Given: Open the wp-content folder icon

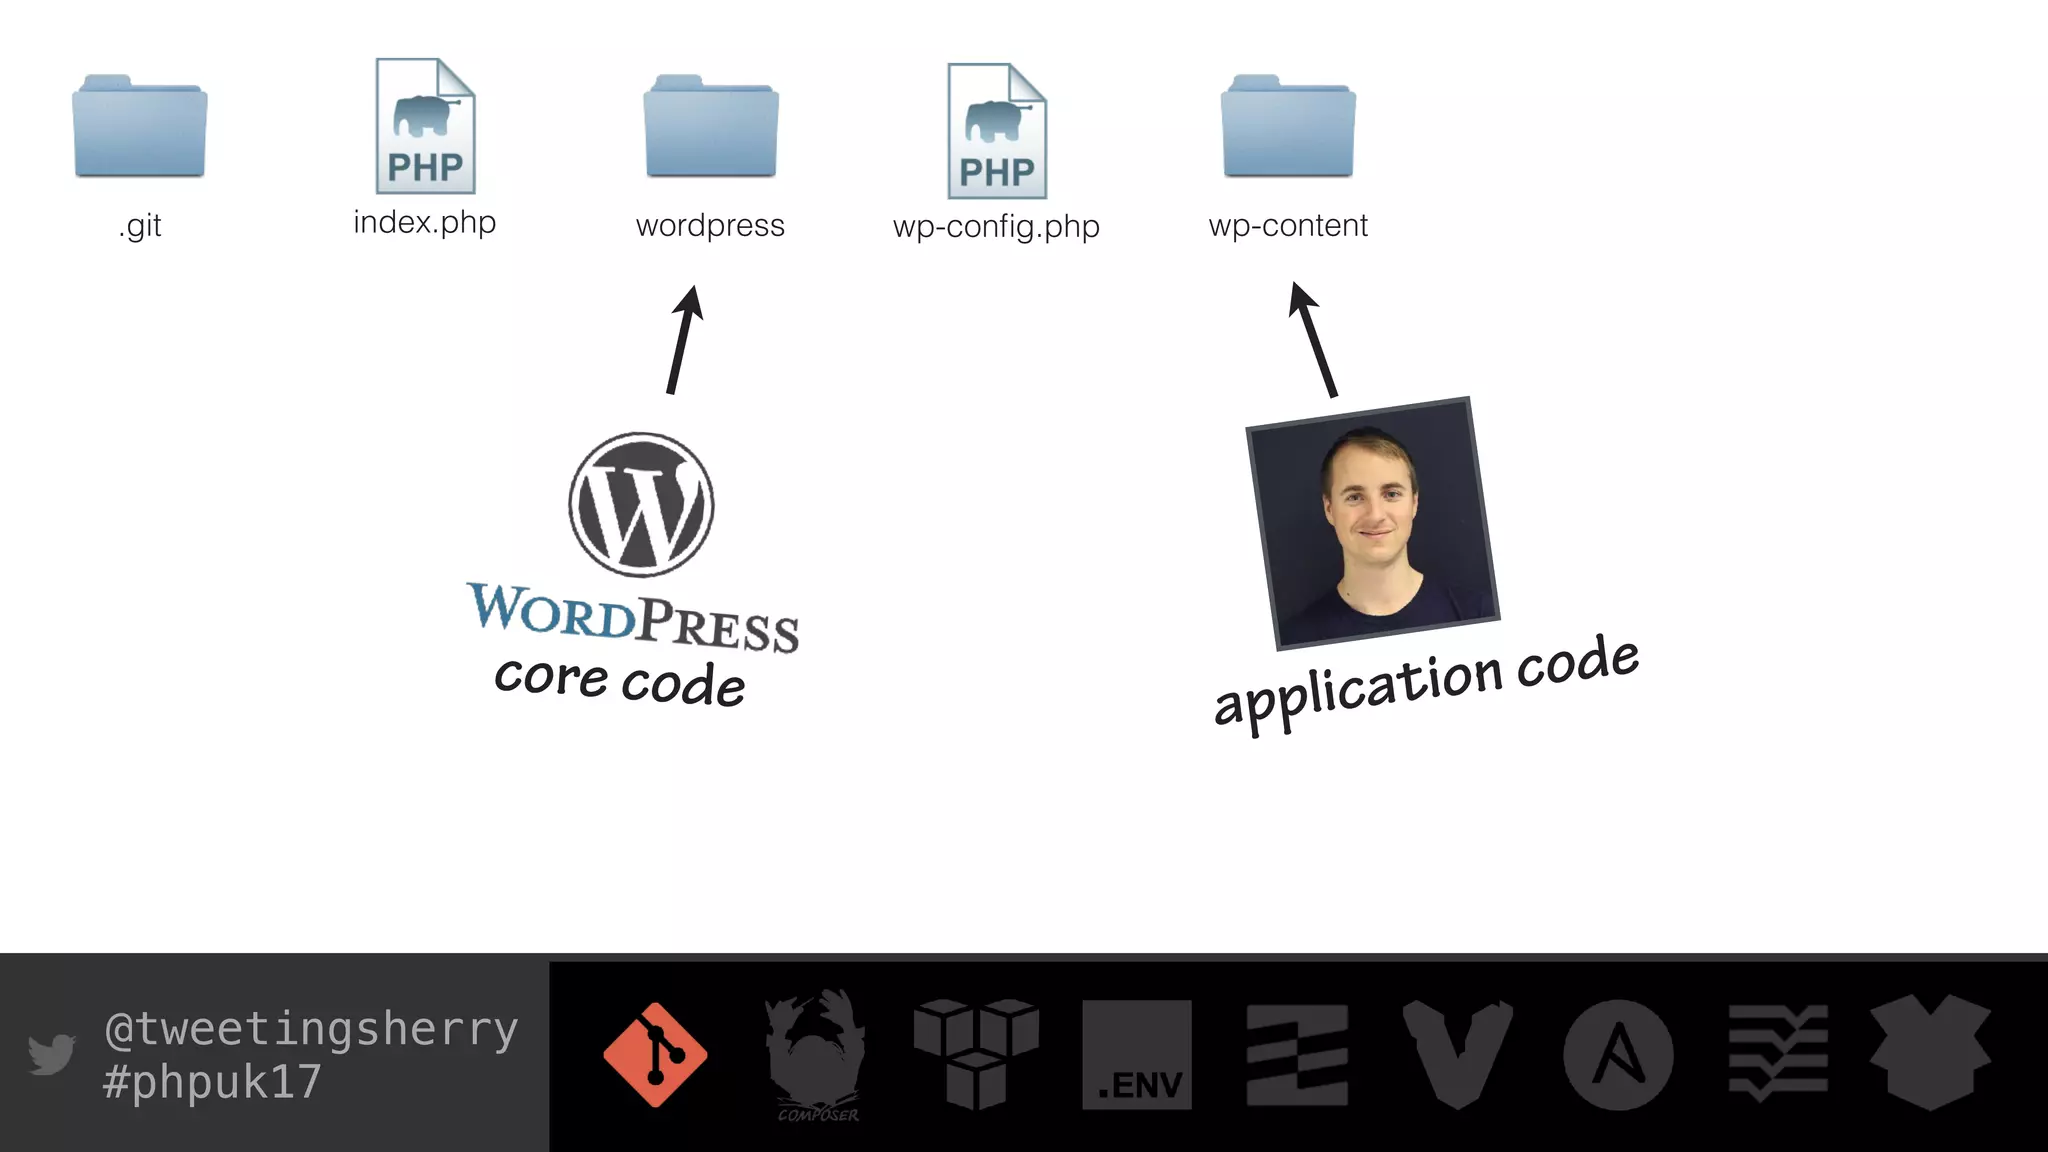Looking at the screenshot, I should pyautogui.click(x=1288, y=126).
